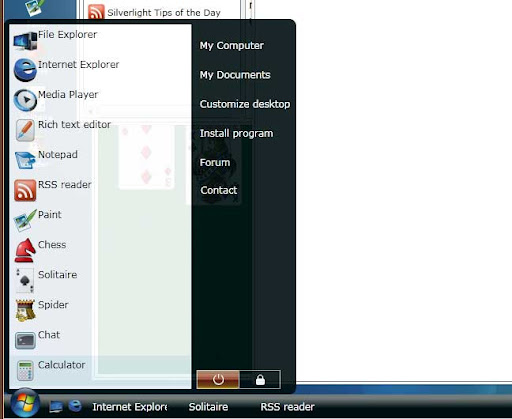512x419 pixels.
Task: Open the orange RSS reader icon in start menu
Action: click(25, 190)
